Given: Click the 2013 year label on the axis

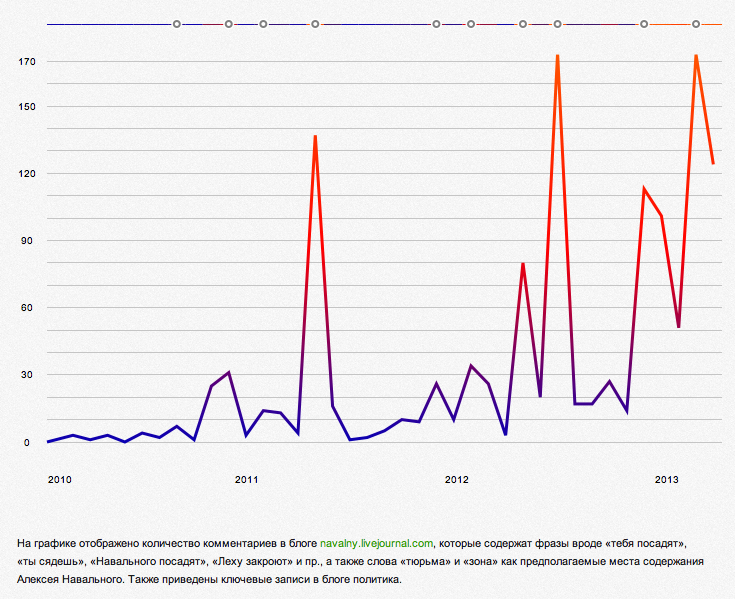Looking at the screenshot, I should [667, 479].
